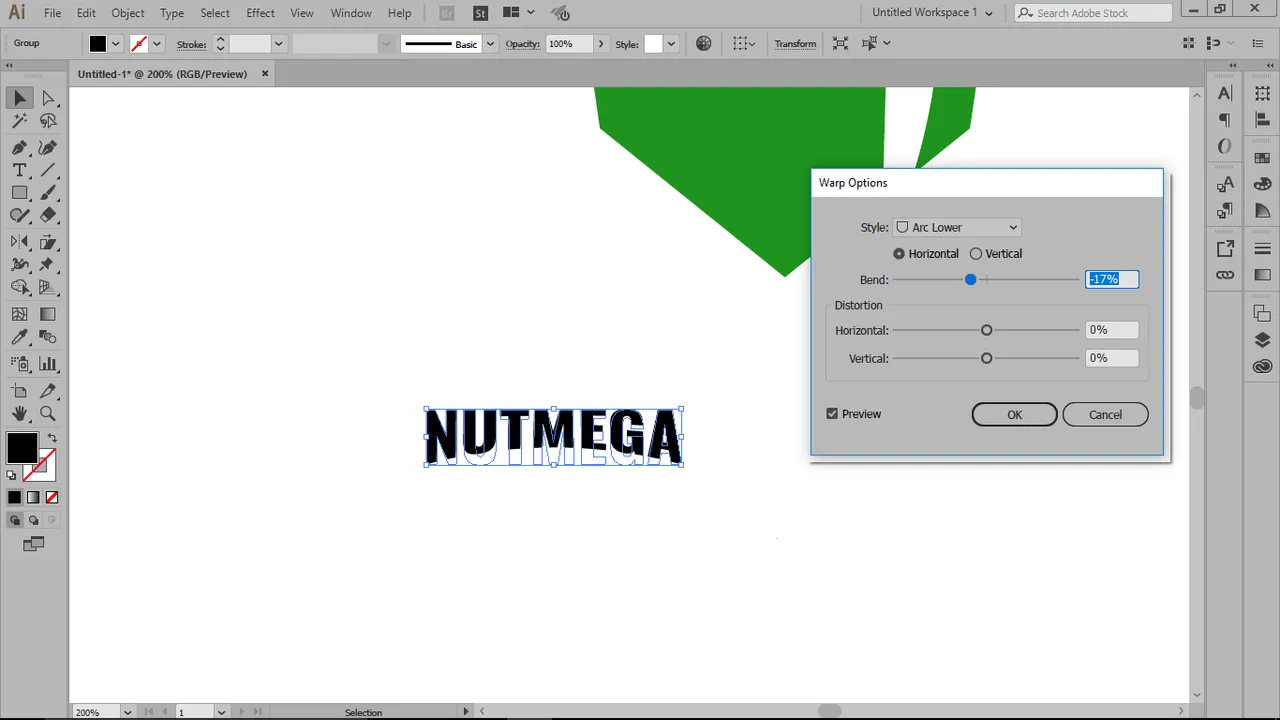Select the Lasso tool
This screenshot has height=720, width=1280.
(48, 121)
